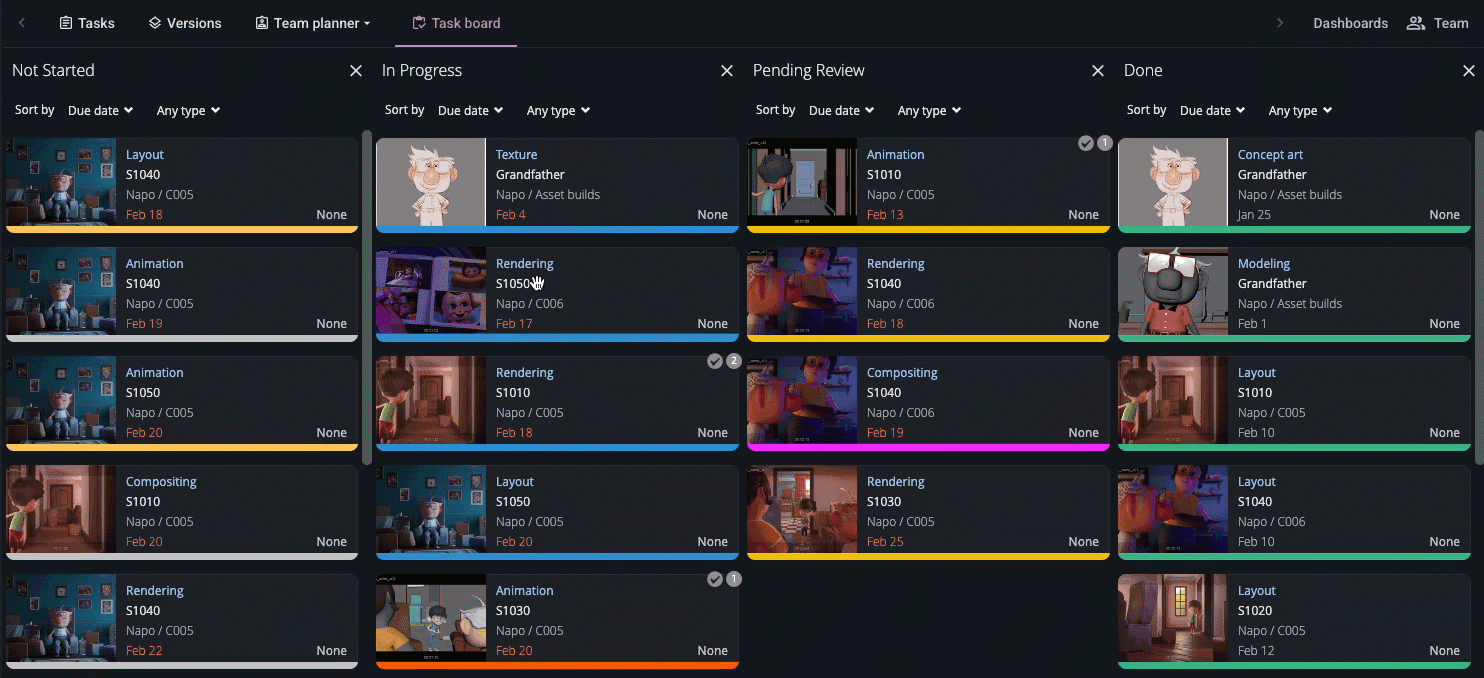Open the Any type filter in Pending Review

click(929, 110)
